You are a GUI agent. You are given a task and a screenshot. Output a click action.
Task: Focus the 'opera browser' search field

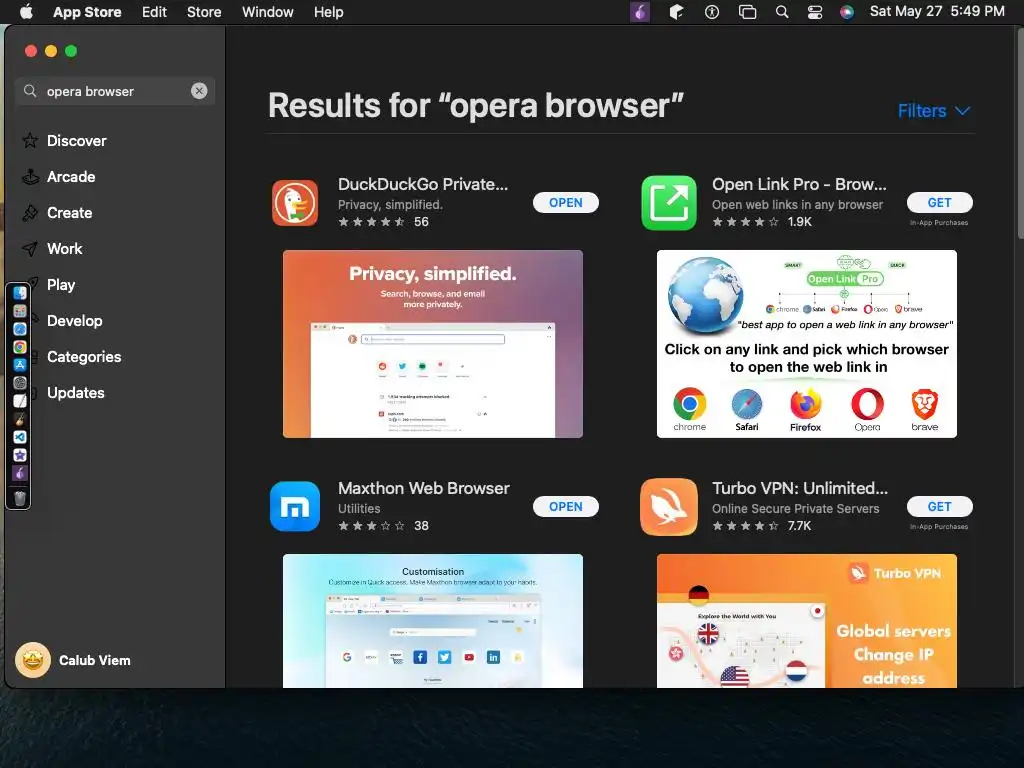coord(115,91)
